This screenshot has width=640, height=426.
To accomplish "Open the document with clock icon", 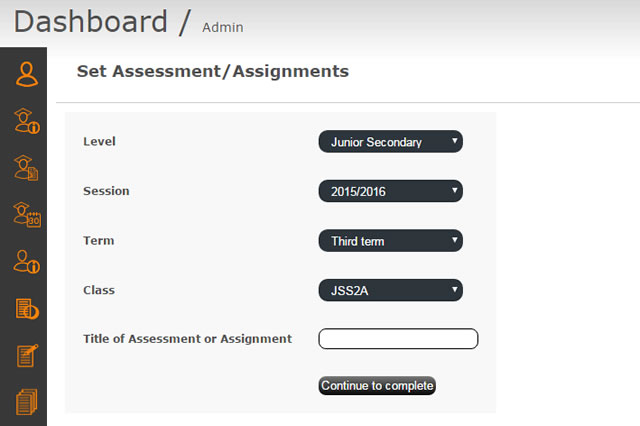I will click(x=27, y=308).
